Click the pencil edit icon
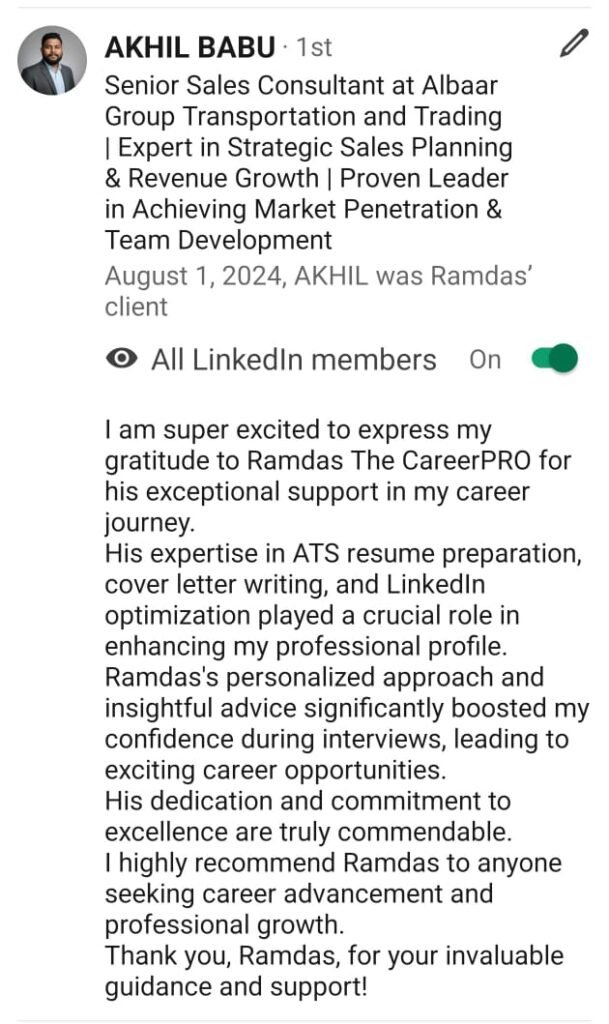Viewport: 609px width, 1024px height. click(573, 43)
